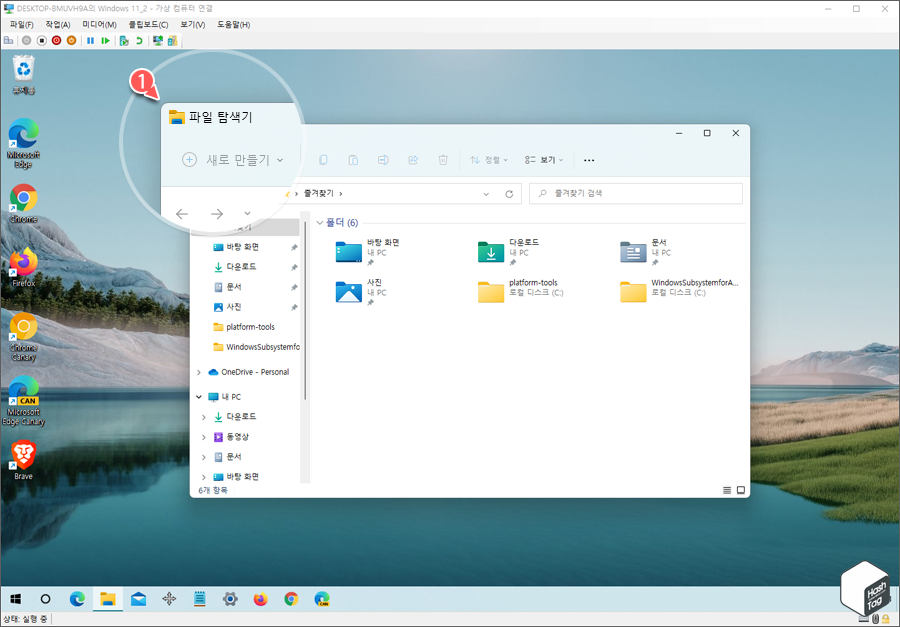Select OneDrive - Personal in sidebar
Screen dimensions: 900x627
248,372
